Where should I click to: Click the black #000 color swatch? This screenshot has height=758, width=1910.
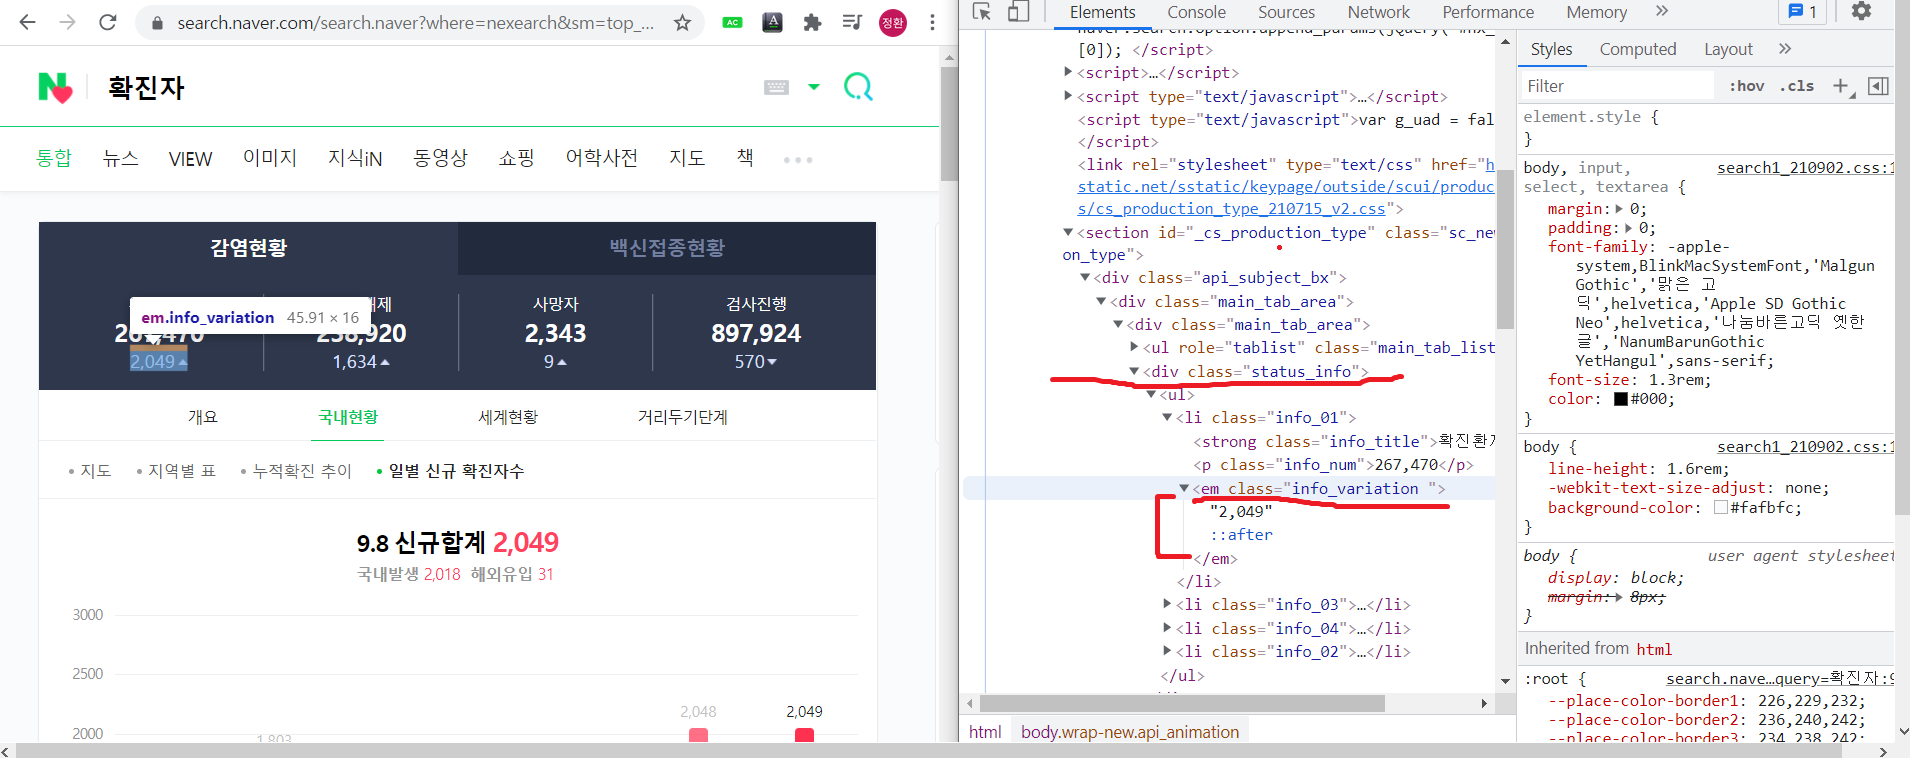pos(1621,399)
